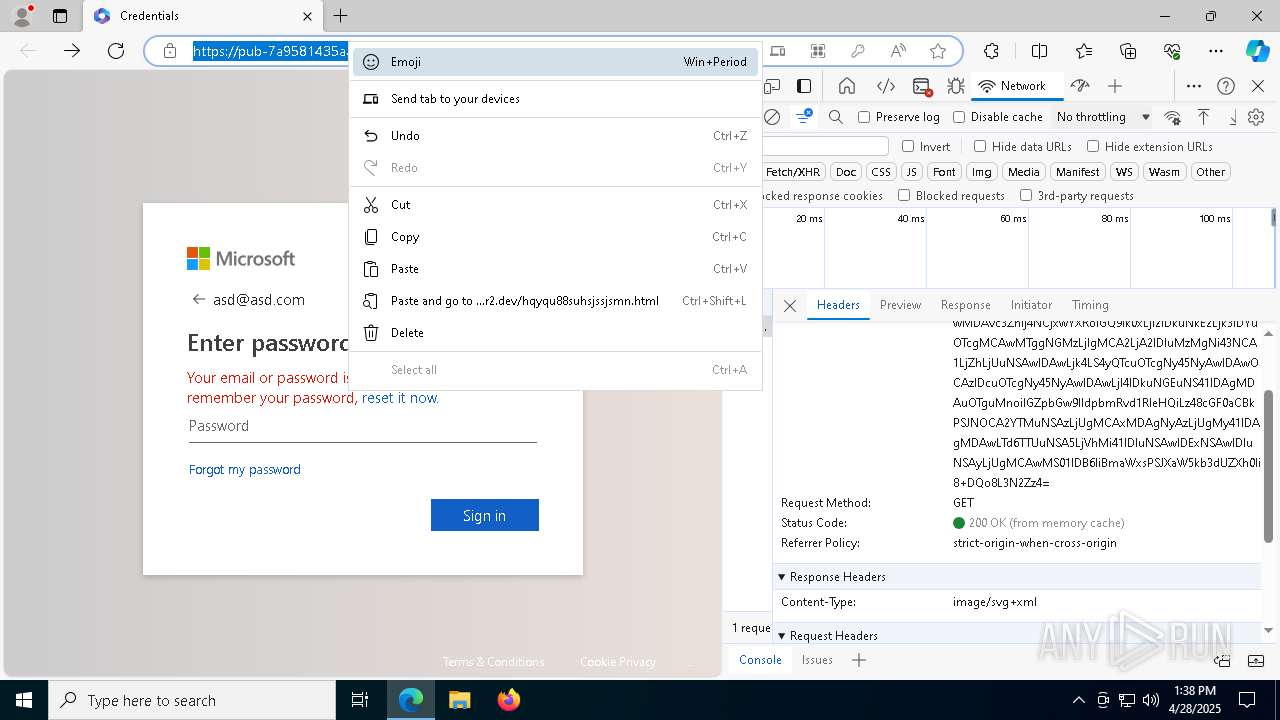Choose Paste in the context menu
This screenshot has width=1280, height=720.
click(x=555, y=269)
